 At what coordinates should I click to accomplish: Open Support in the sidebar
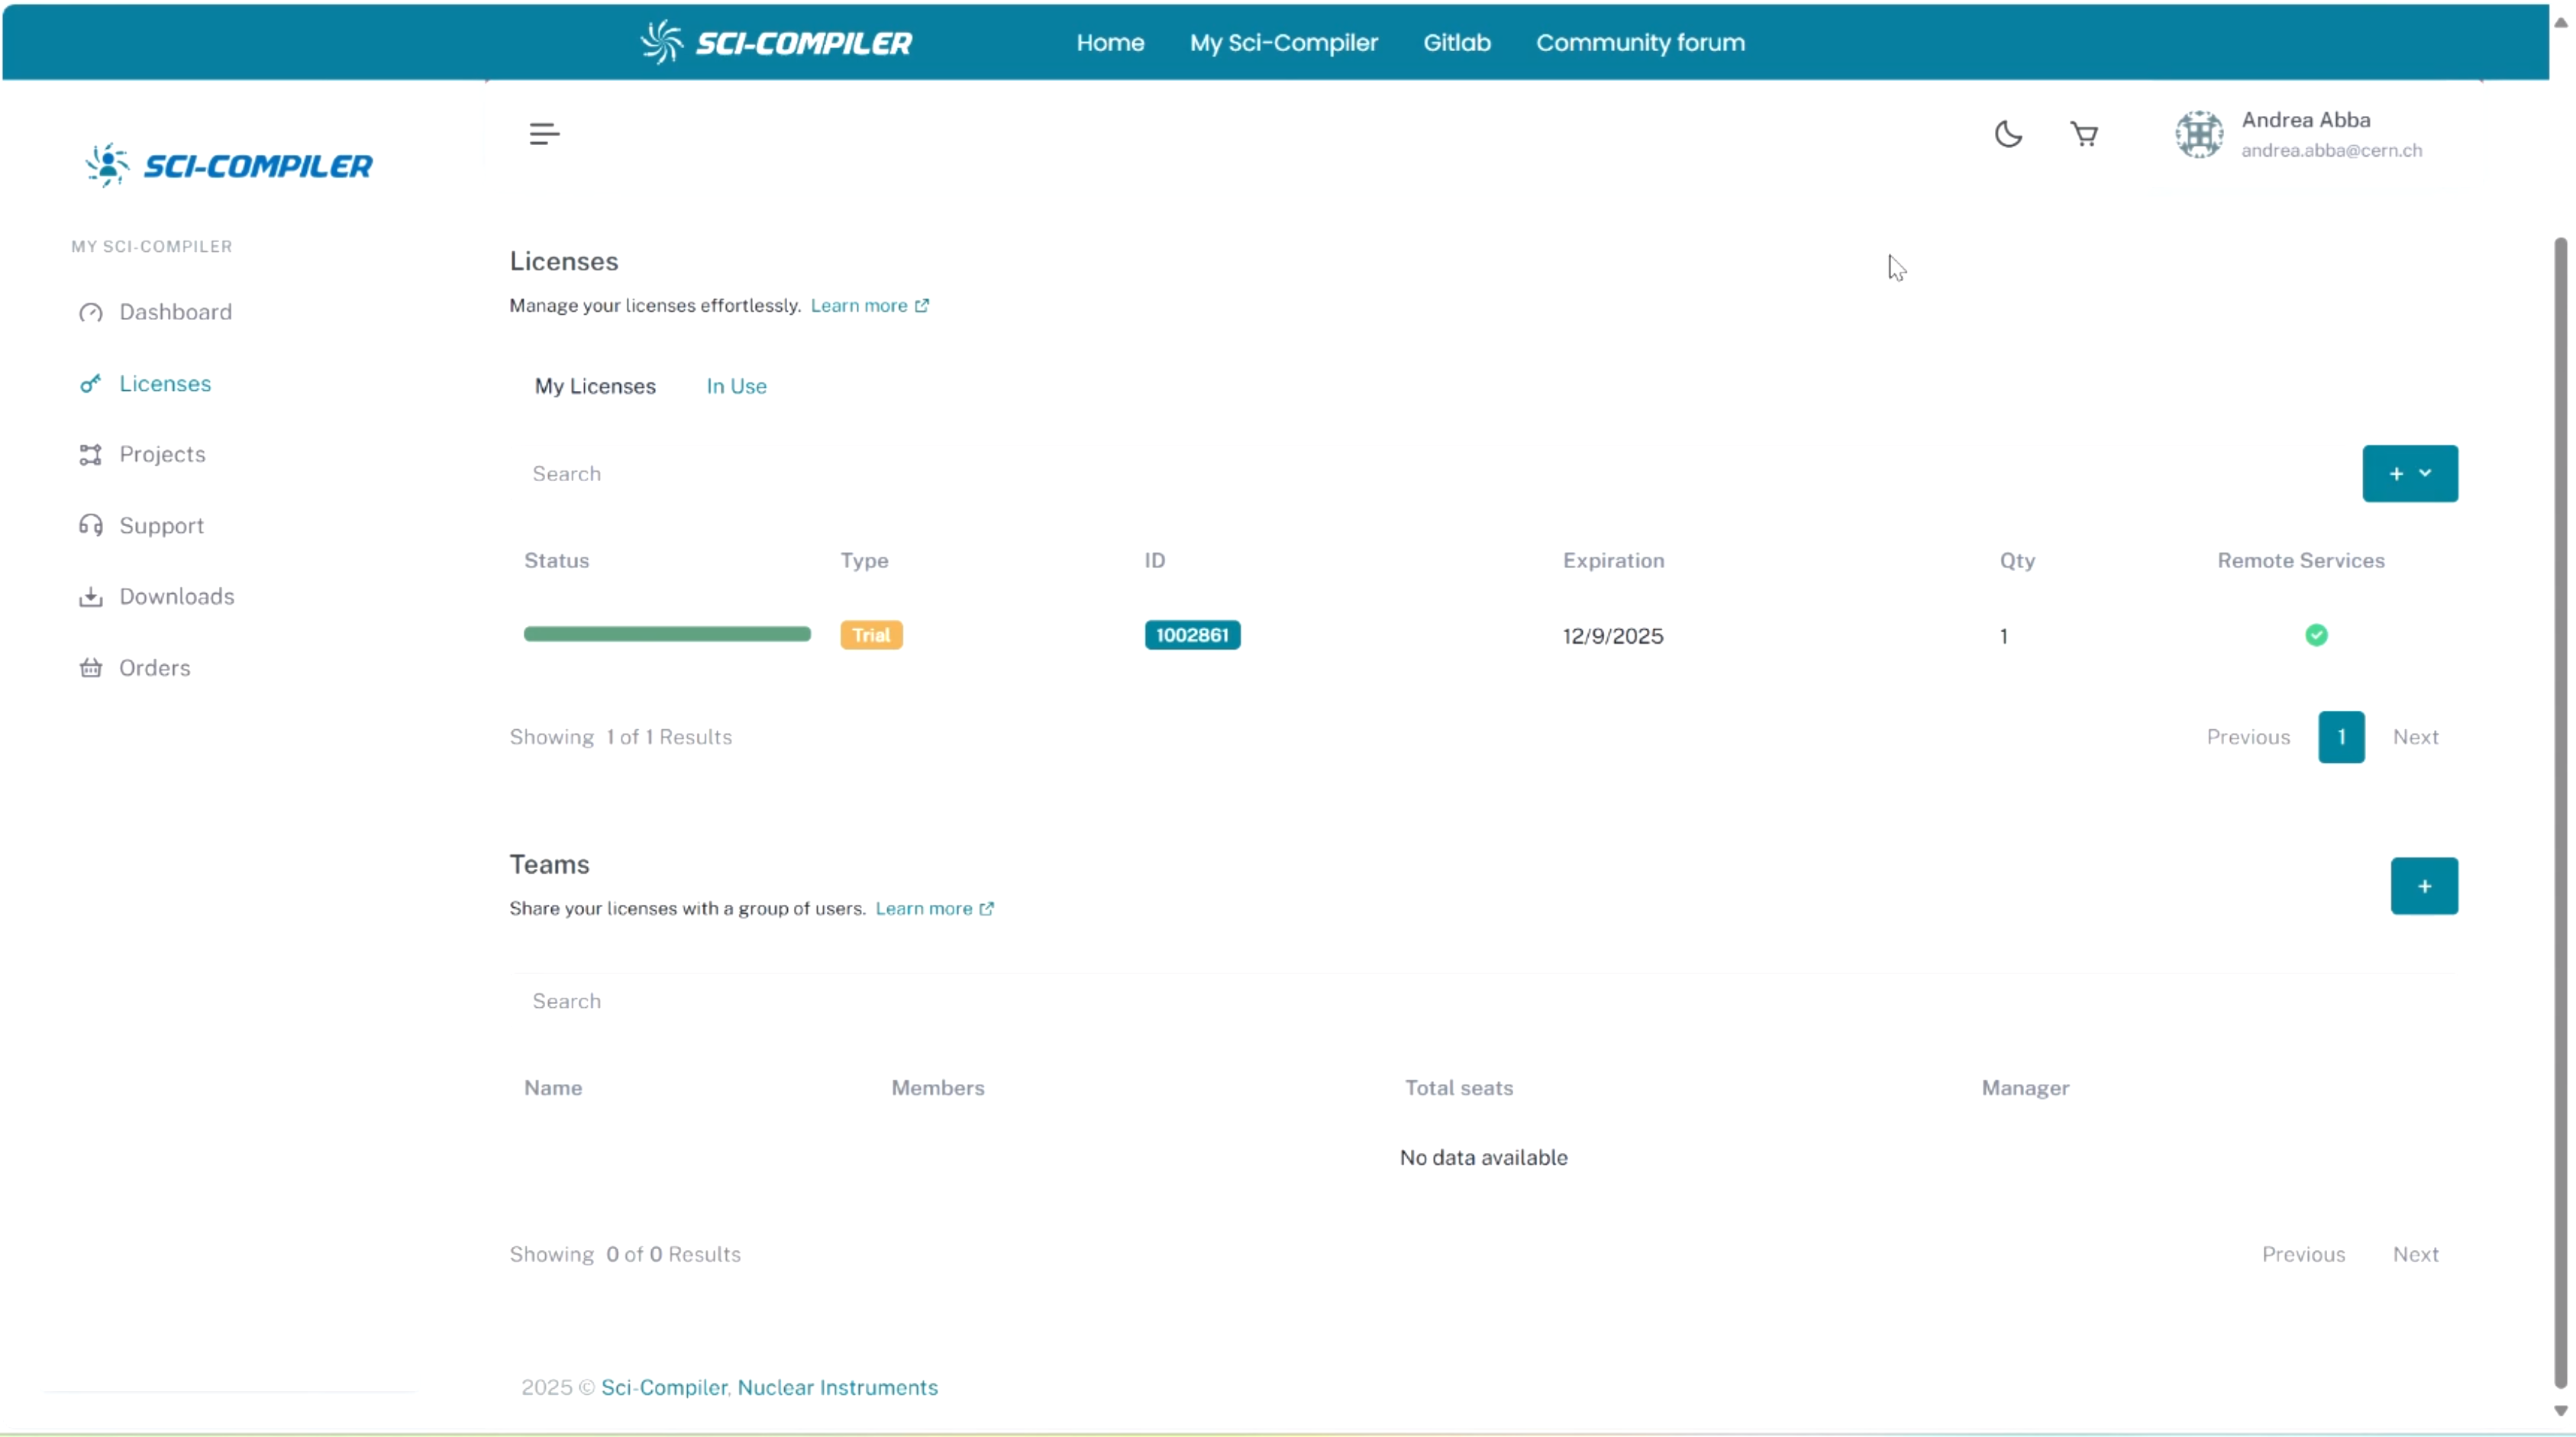[x=142, y=525]
